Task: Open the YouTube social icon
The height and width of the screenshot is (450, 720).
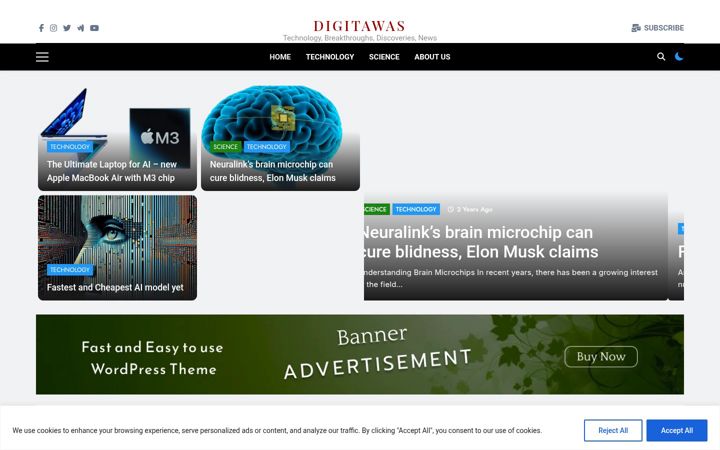Action: pos(94,28)
